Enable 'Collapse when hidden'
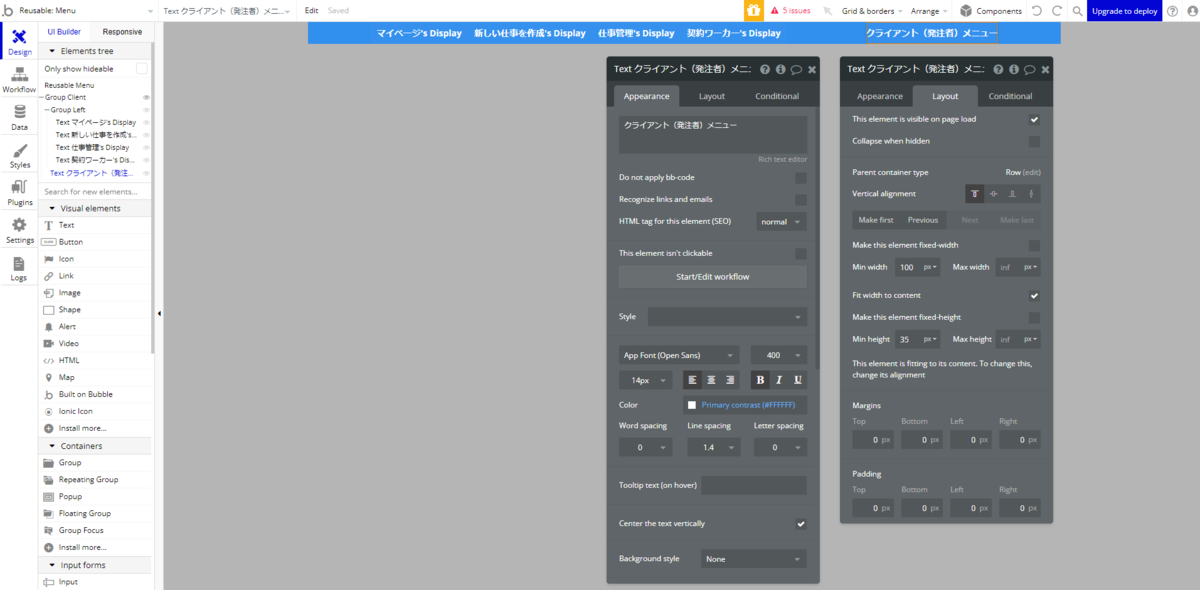This screenshot has height=590, width=1200. (x=1034, y=141)
